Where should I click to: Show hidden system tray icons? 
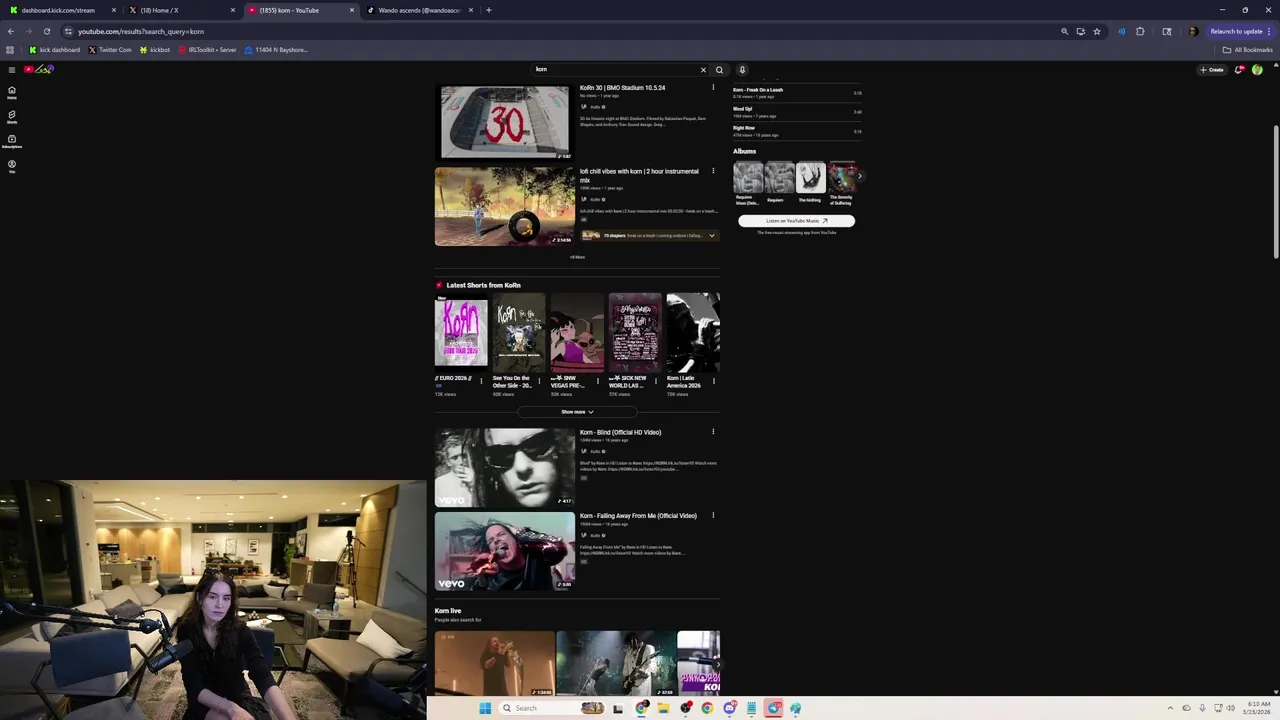click(1170, 708)
